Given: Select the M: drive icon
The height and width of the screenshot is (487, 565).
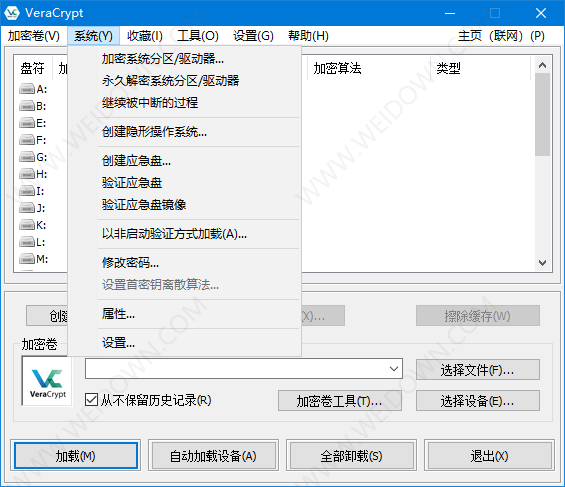Looking at the screenshot, I should (x=27, y=259).
